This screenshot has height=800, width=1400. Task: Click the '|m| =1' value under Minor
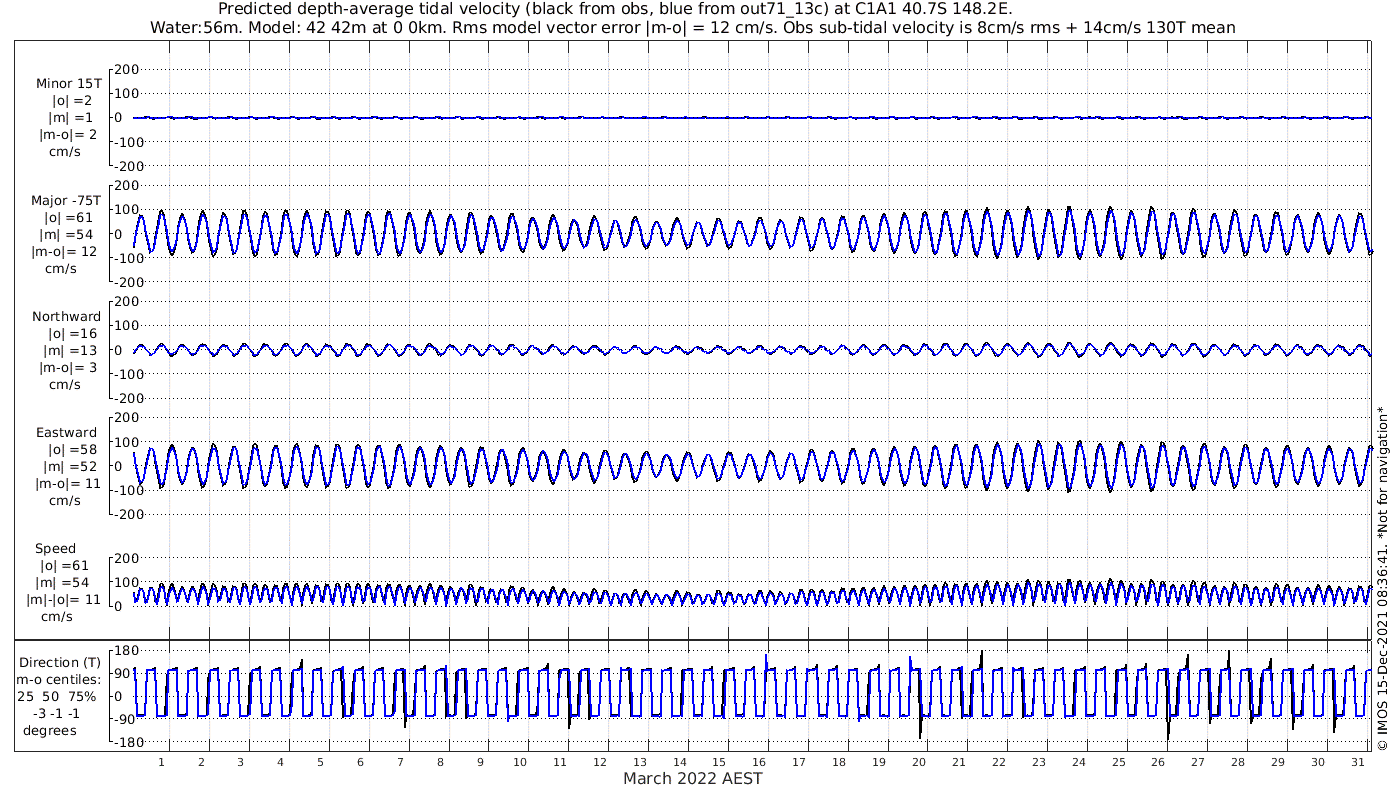tap(71, 118)
